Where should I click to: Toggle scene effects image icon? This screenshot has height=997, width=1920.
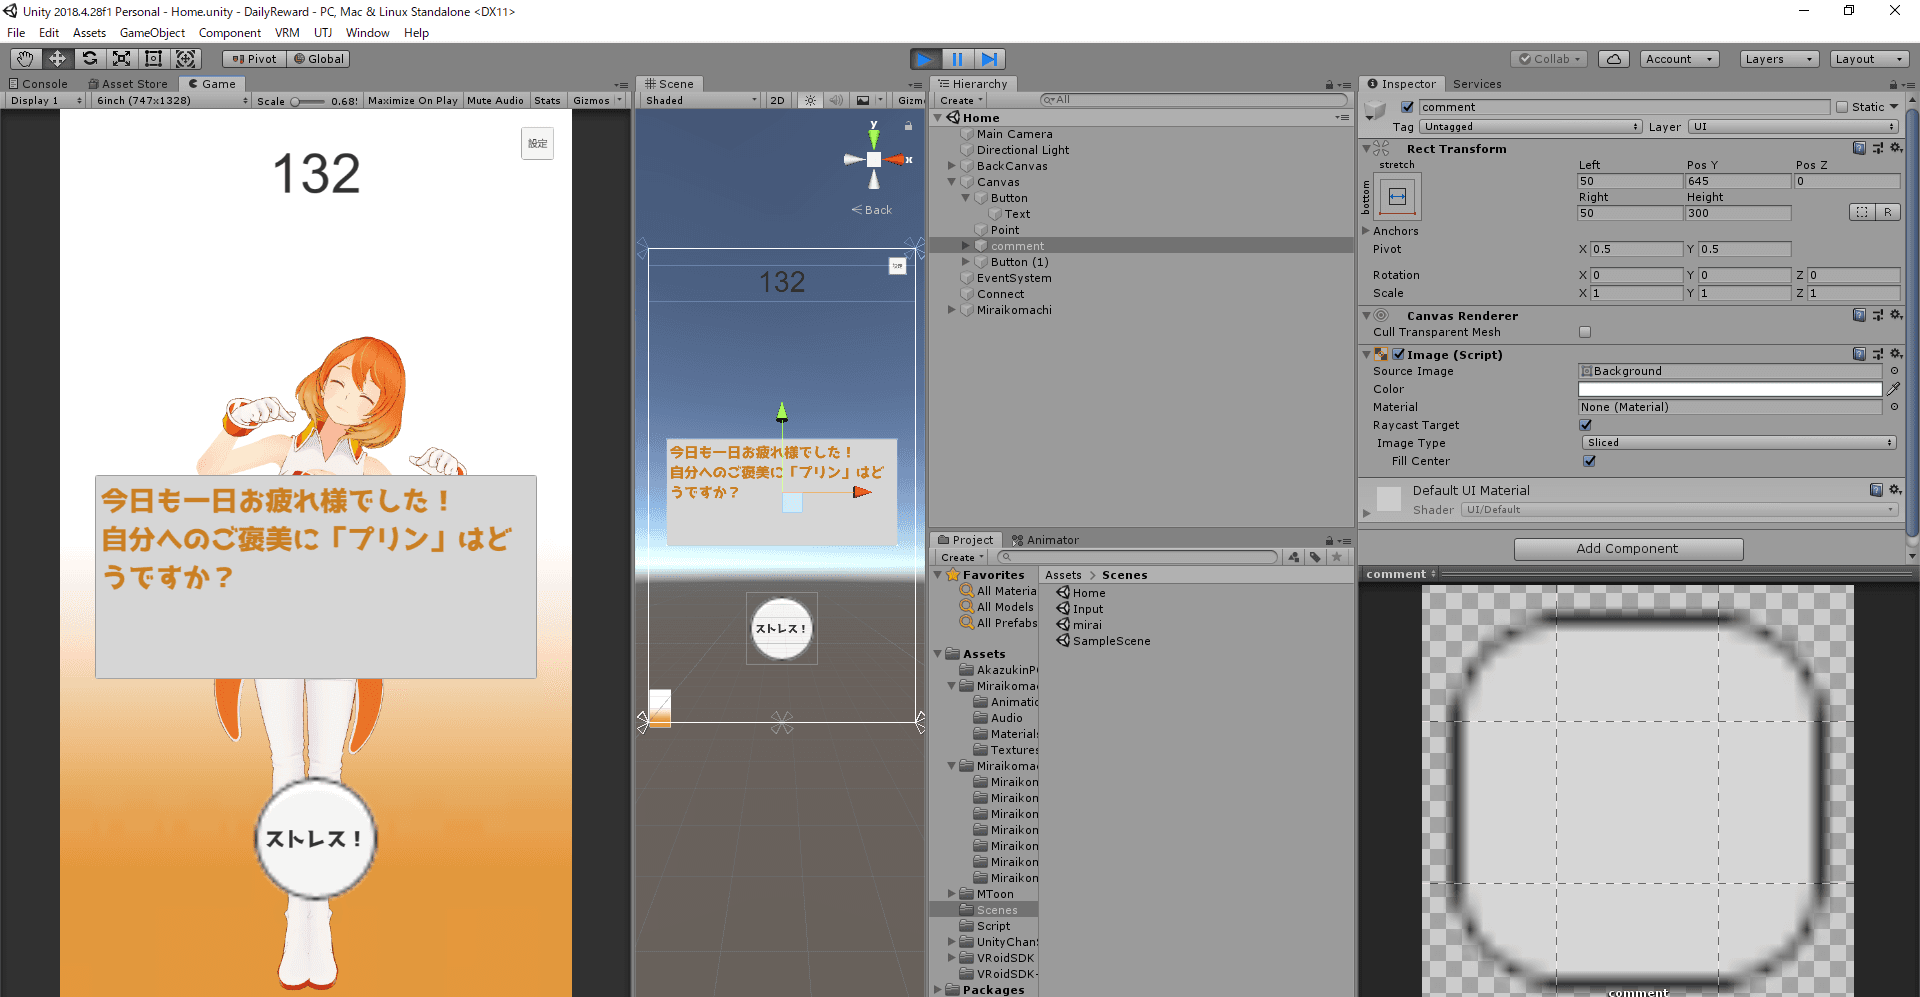click(862, 100)
